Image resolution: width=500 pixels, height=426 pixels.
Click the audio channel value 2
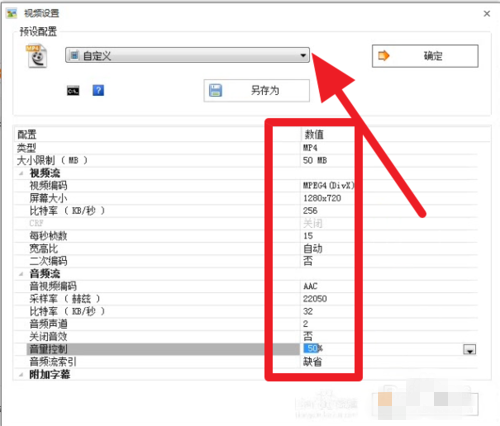pyautogui.click(x=306, y=324)
